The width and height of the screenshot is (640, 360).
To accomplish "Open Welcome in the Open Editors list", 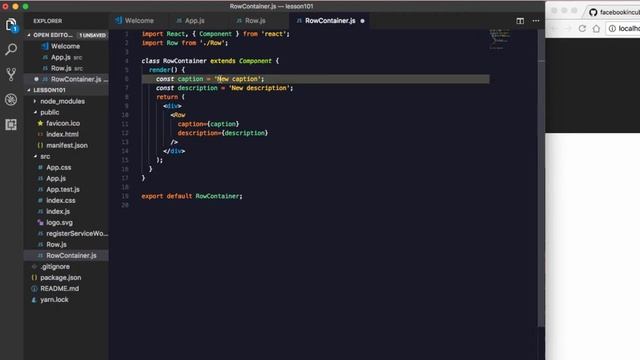I will pyautogui.click(x=65, y=46).
